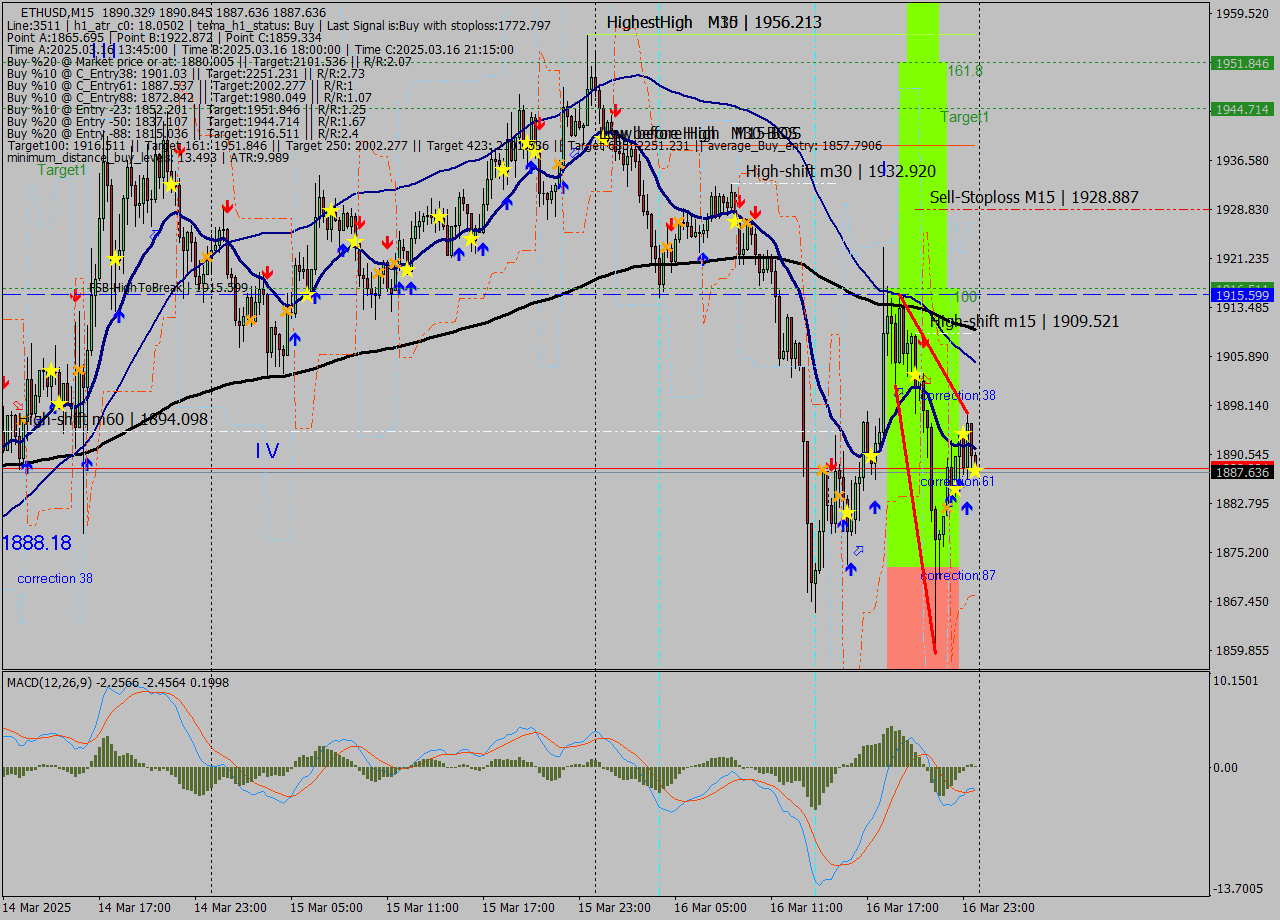Select the yellow star marker near correction 61
Image resolution: width=1280 pixels, height=920 pixels.
point(975,470)
